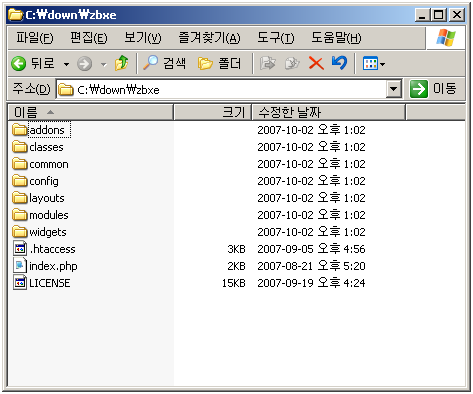Viewport: 473px width, 394px height.
Task: Toggle the Folders pane toolbar button
Action: [219, 63]
